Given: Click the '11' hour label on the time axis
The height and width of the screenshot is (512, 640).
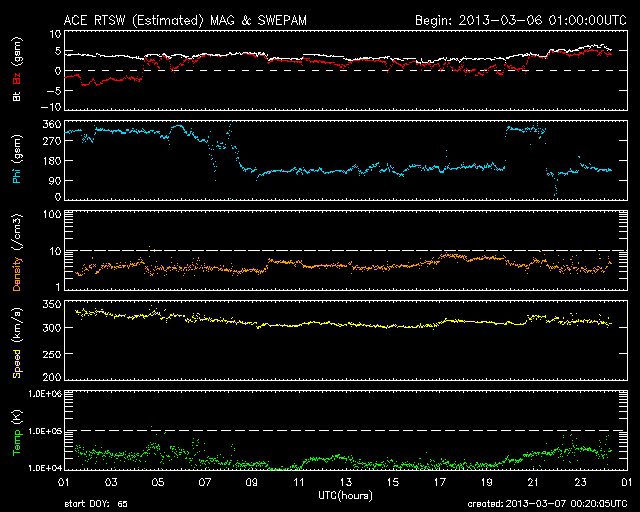Looking at the screenshot, I should 299,482.
